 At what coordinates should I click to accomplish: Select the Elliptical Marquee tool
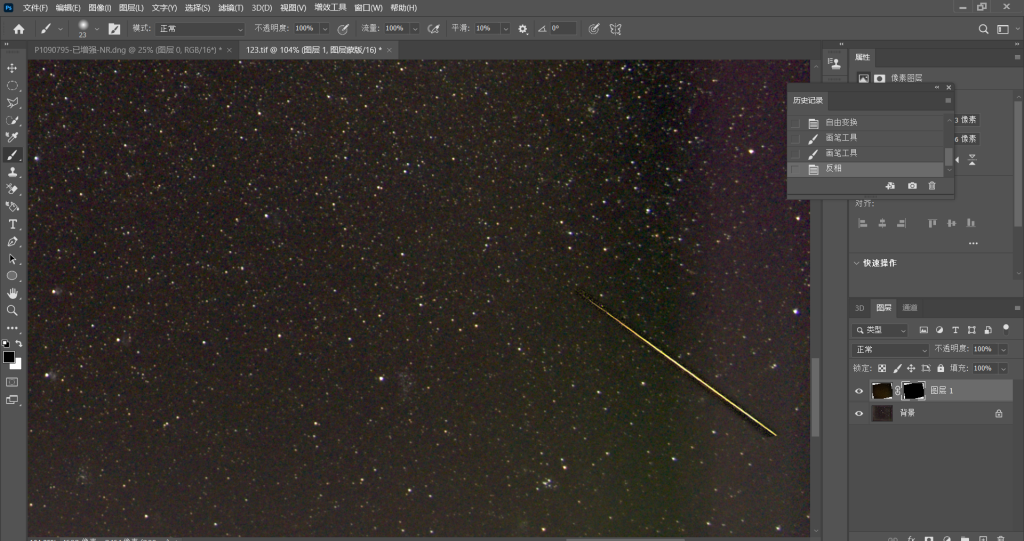click(12, 86)
